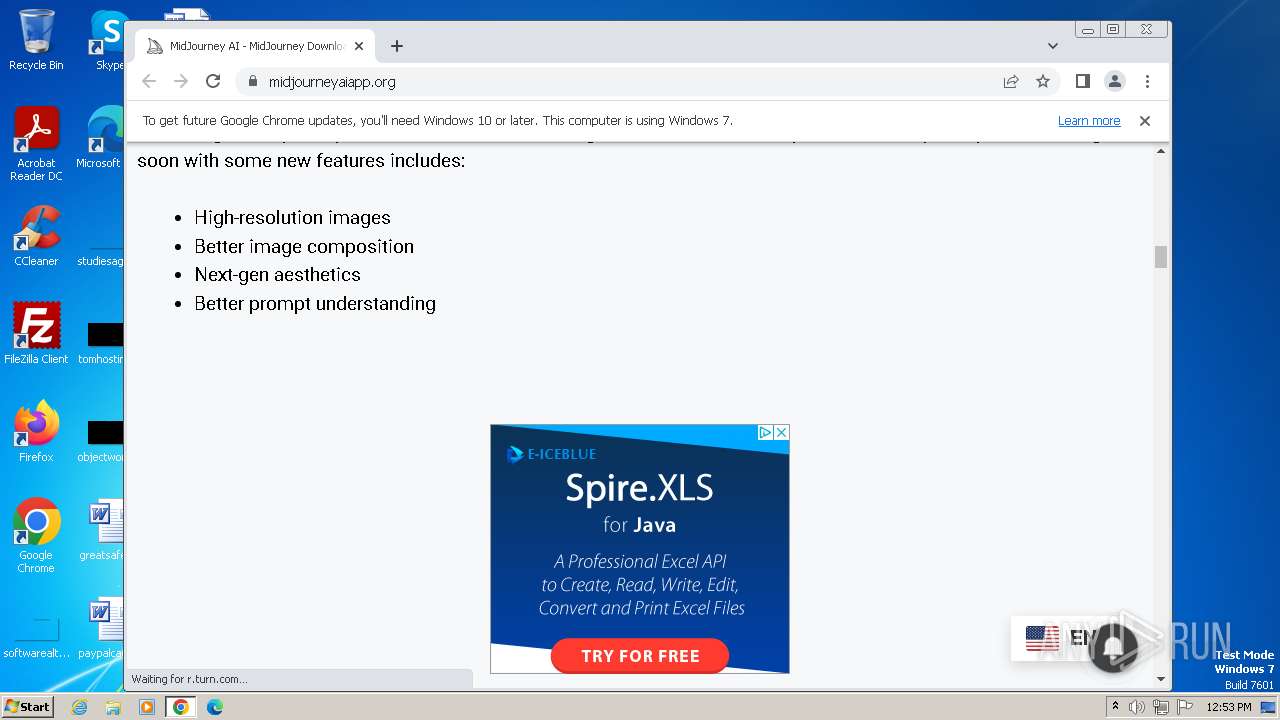The height and width of the screenshot is (720, 1280).
Task: Click 'Next-gen aesthetics' text
Action: coord(277,274)
